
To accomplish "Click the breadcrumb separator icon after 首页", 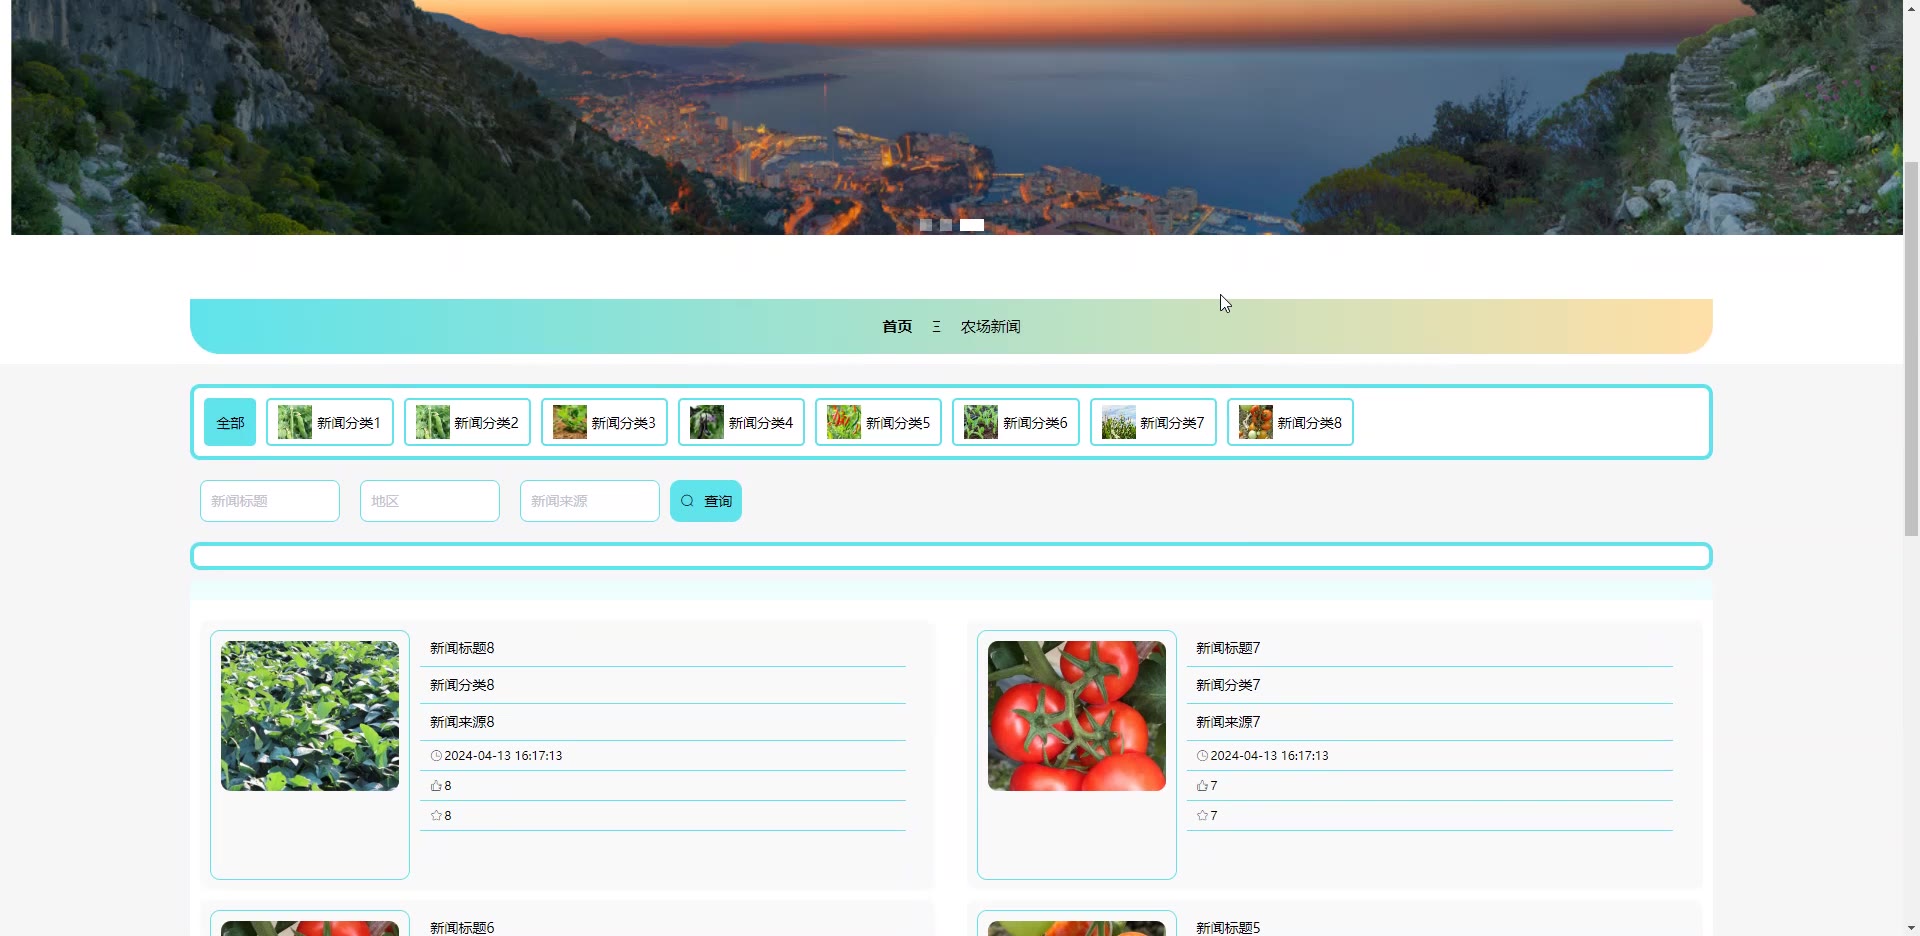I will tap(936, 327).
